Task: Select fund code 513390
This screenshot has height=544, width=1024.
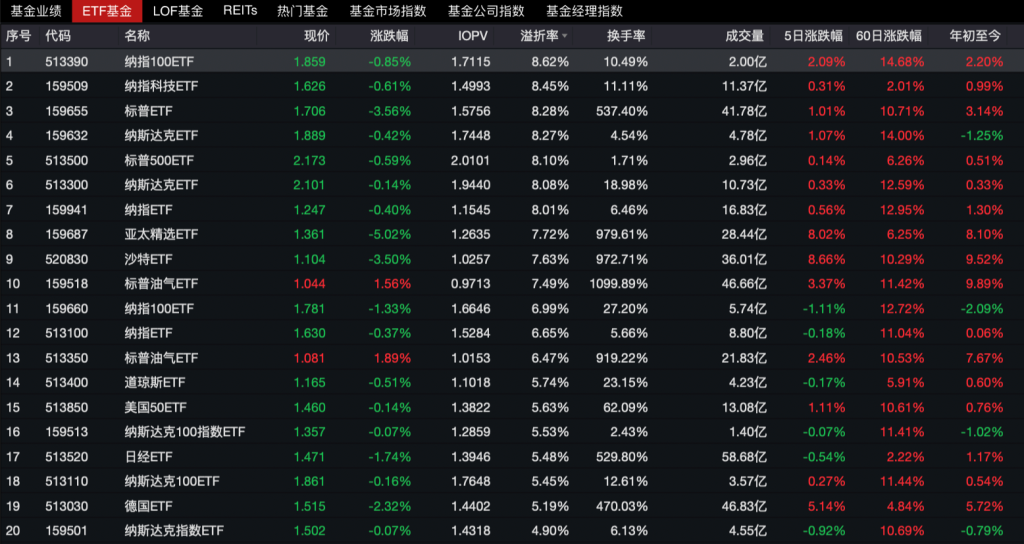Action: (67, 62)
